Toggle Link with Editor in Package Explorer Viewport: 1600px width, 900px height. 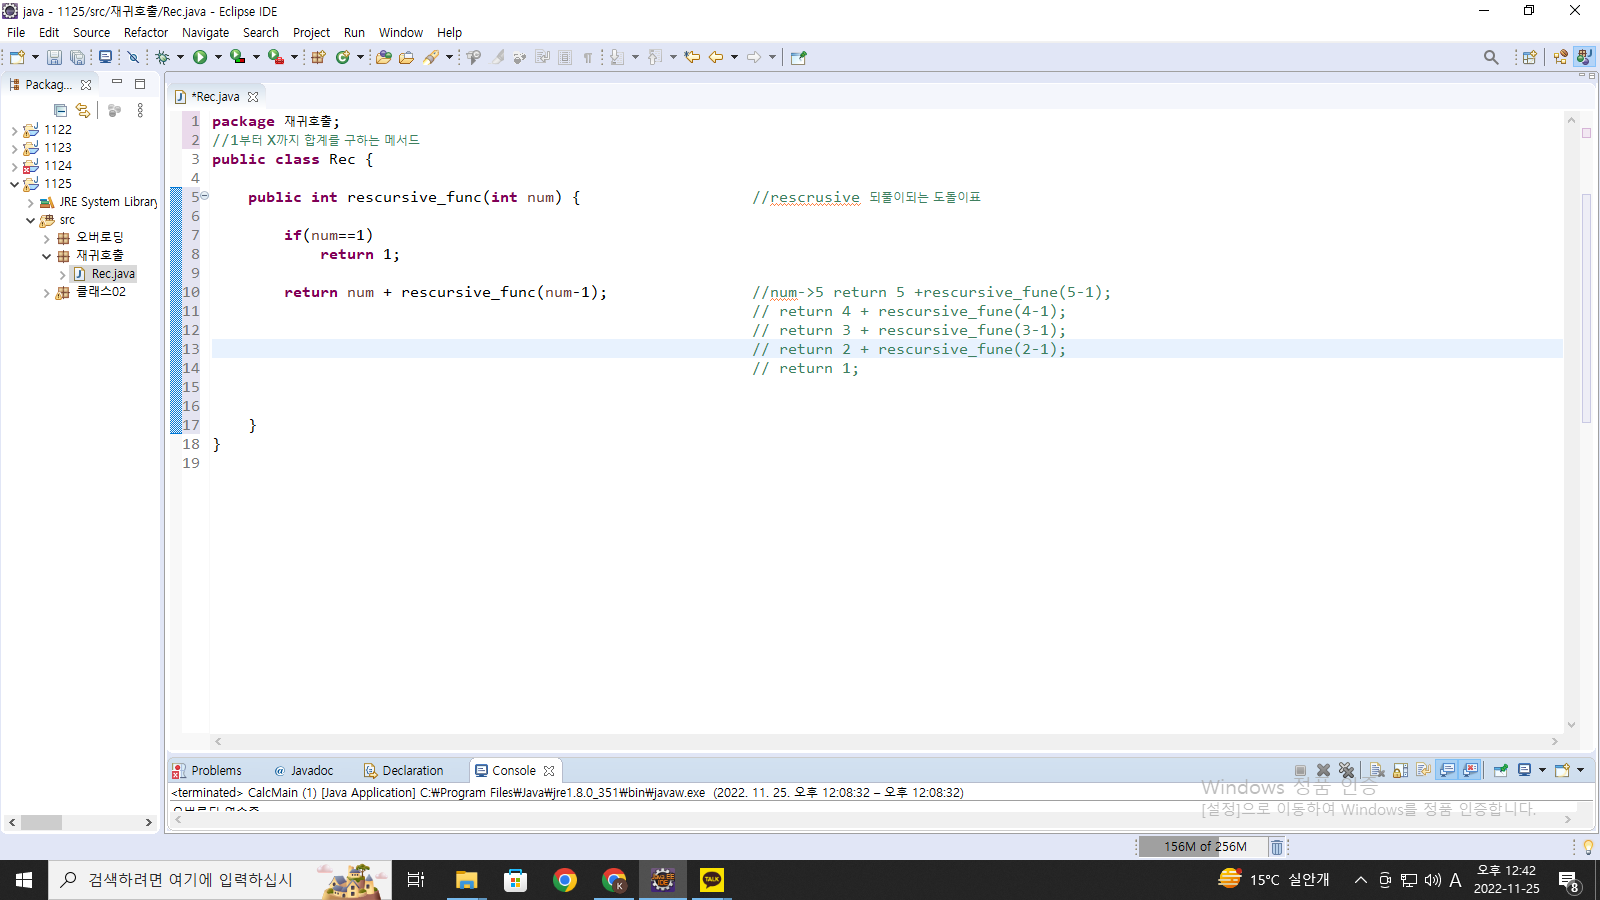[x=83, y=111]
